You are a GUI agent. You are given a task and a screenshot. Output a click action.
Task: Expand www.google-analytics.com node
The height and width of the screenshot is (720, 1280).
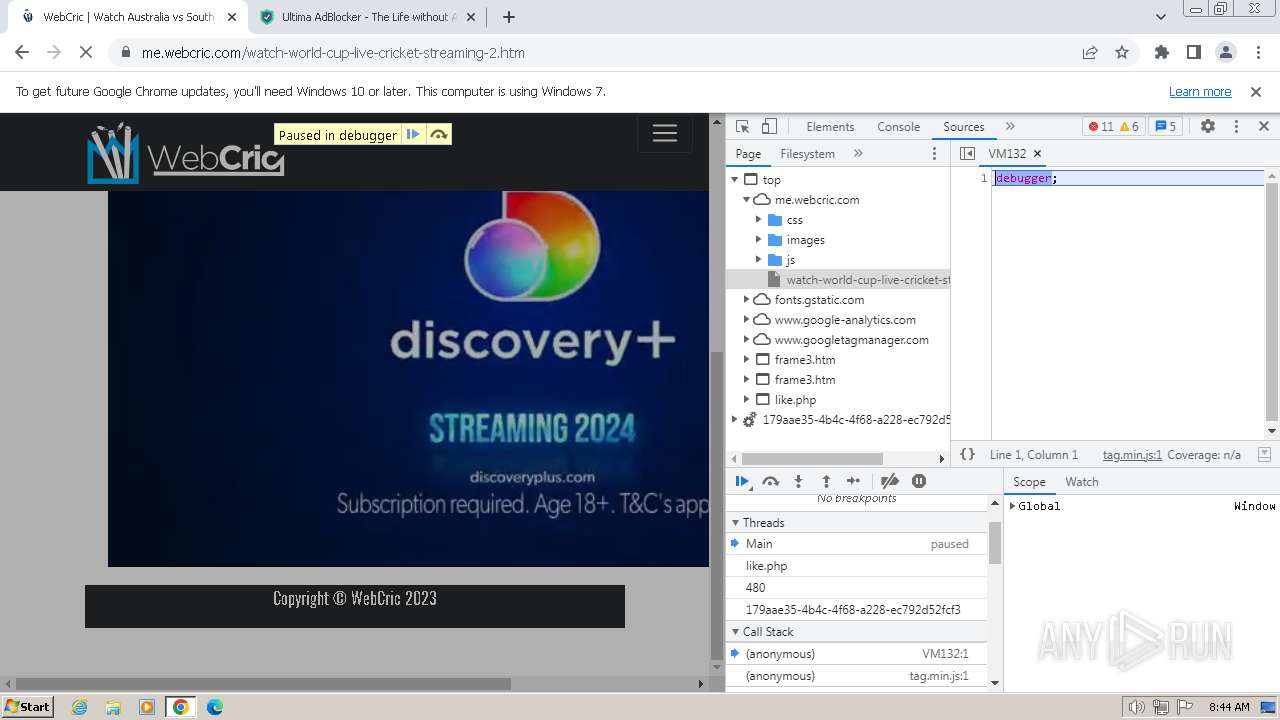coord(746,320)
